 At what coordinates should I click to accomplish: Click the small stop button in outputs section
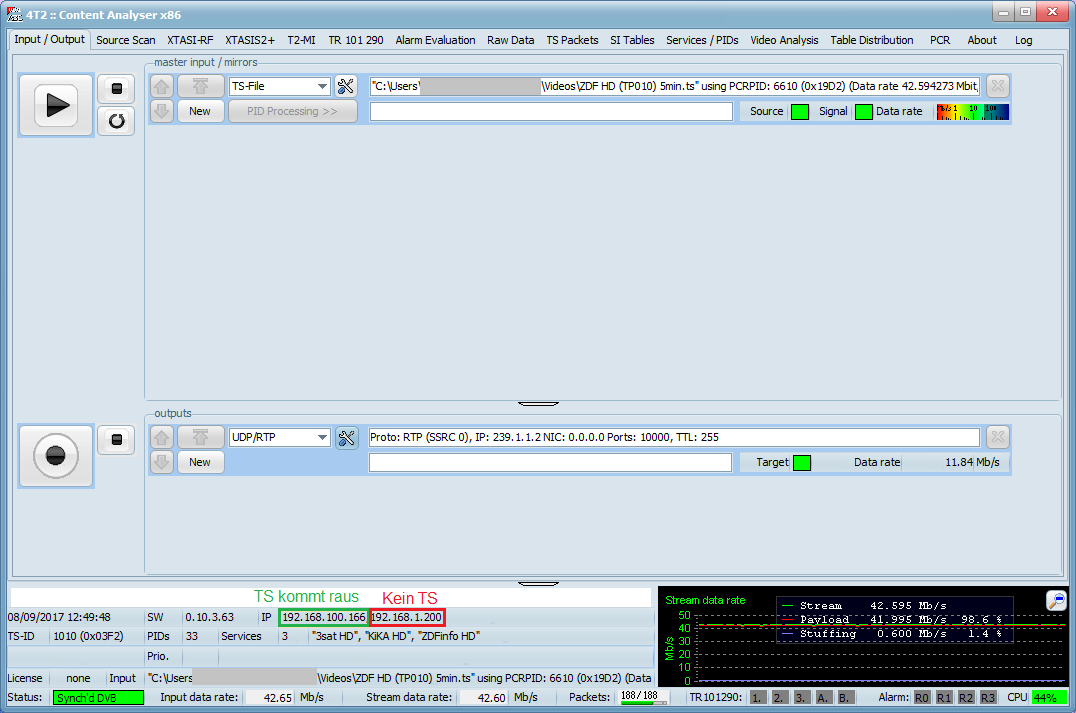pyautogui.click(x=116, y=439)
